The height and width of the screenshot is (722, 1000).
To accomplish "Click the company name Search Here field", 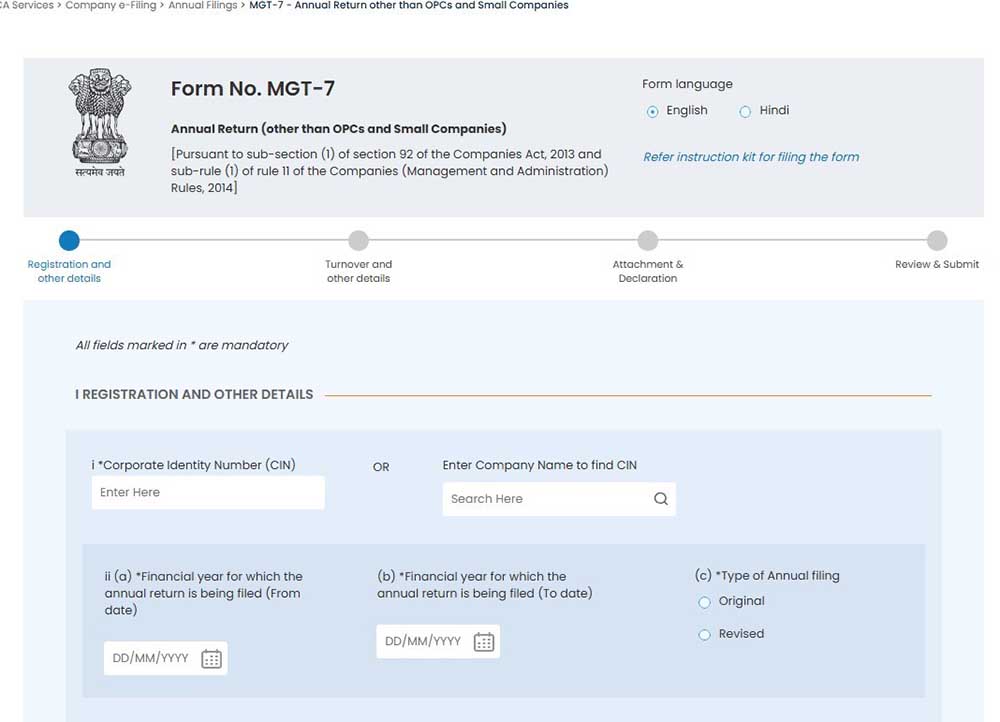I will tap(545, 499).
